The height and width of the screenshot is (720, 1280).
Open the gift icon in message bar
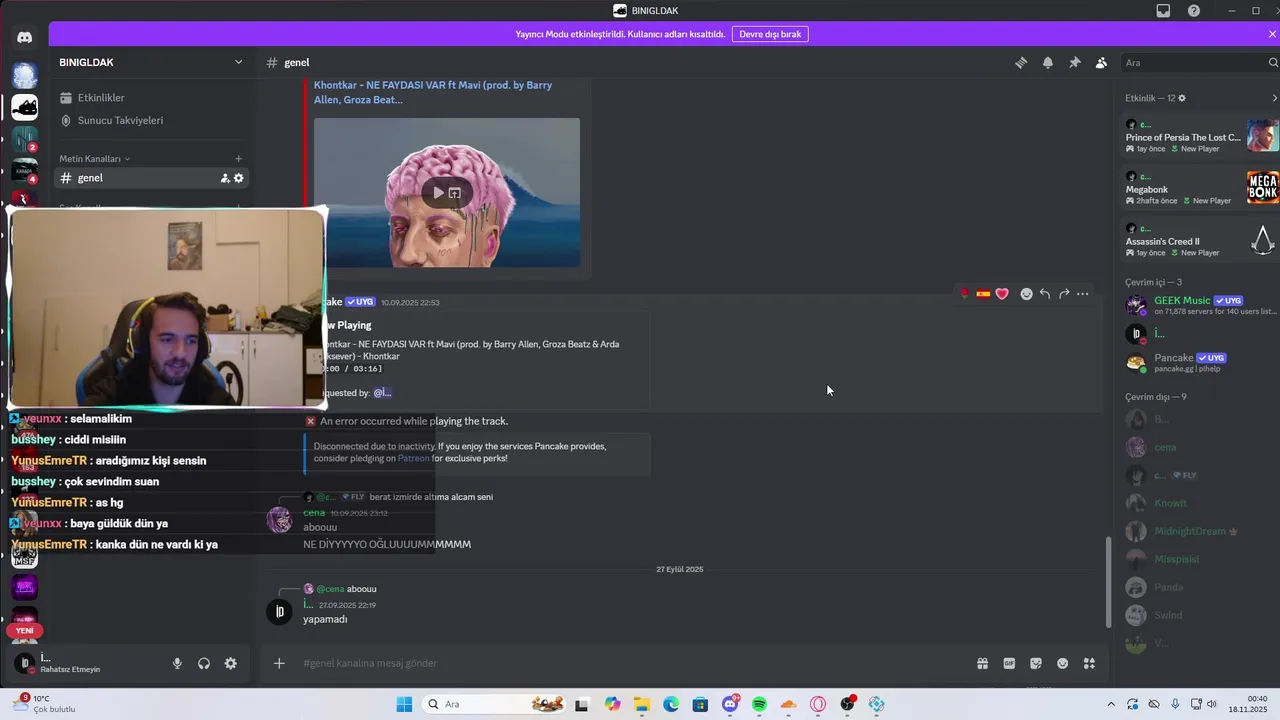(x=983, y=663)
